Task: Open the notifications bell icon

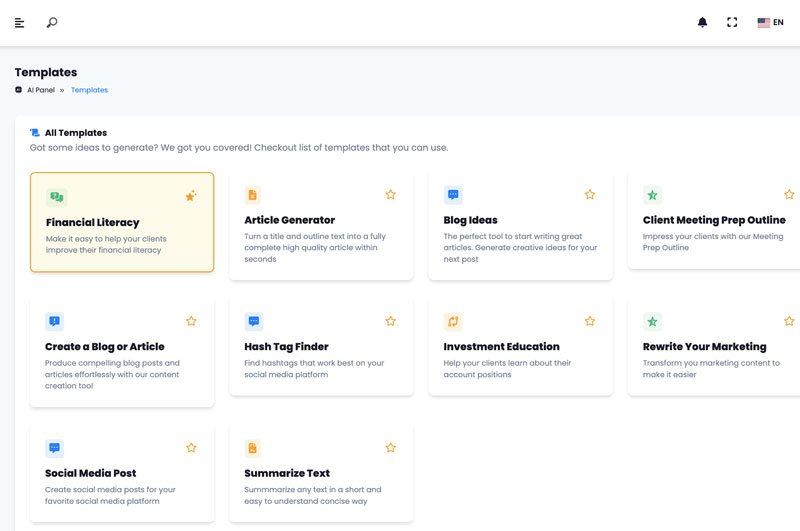Action: (x=702, y=23)
